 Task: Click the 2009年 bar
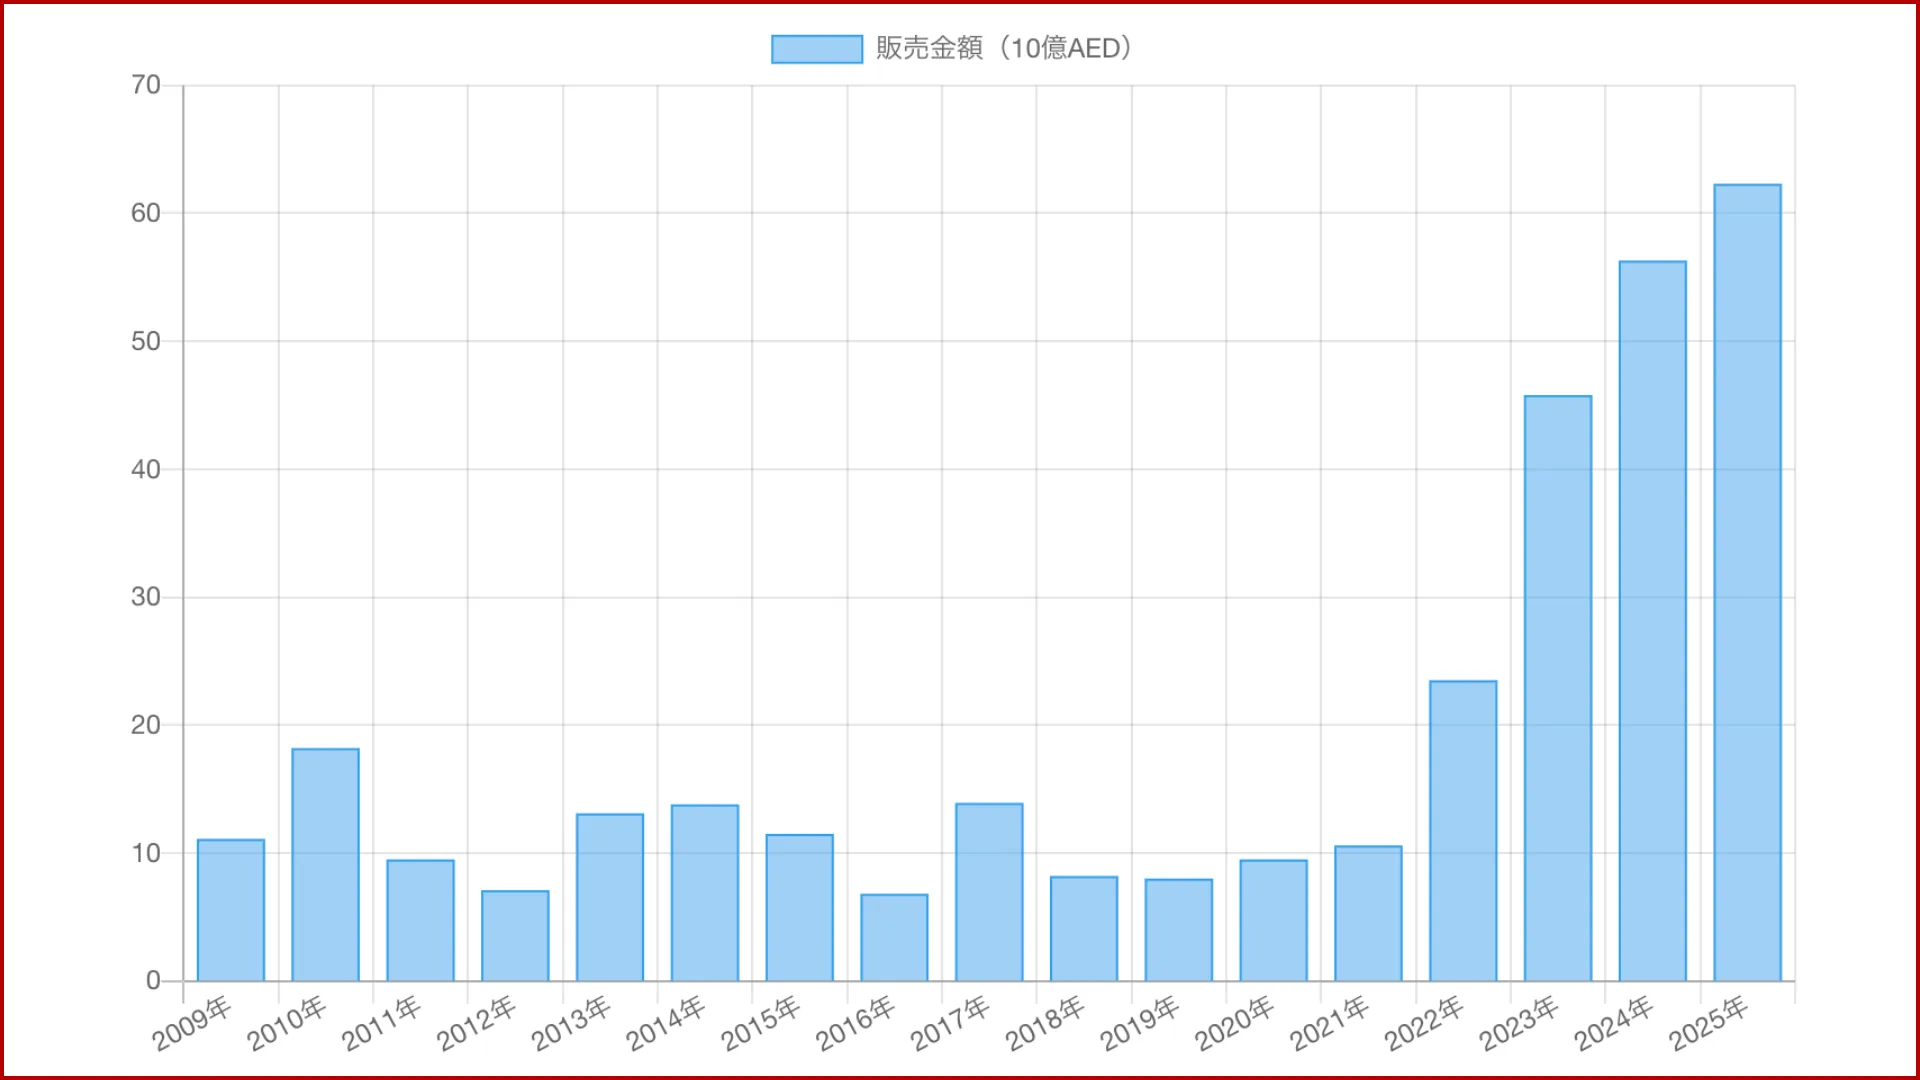[231, 910]
